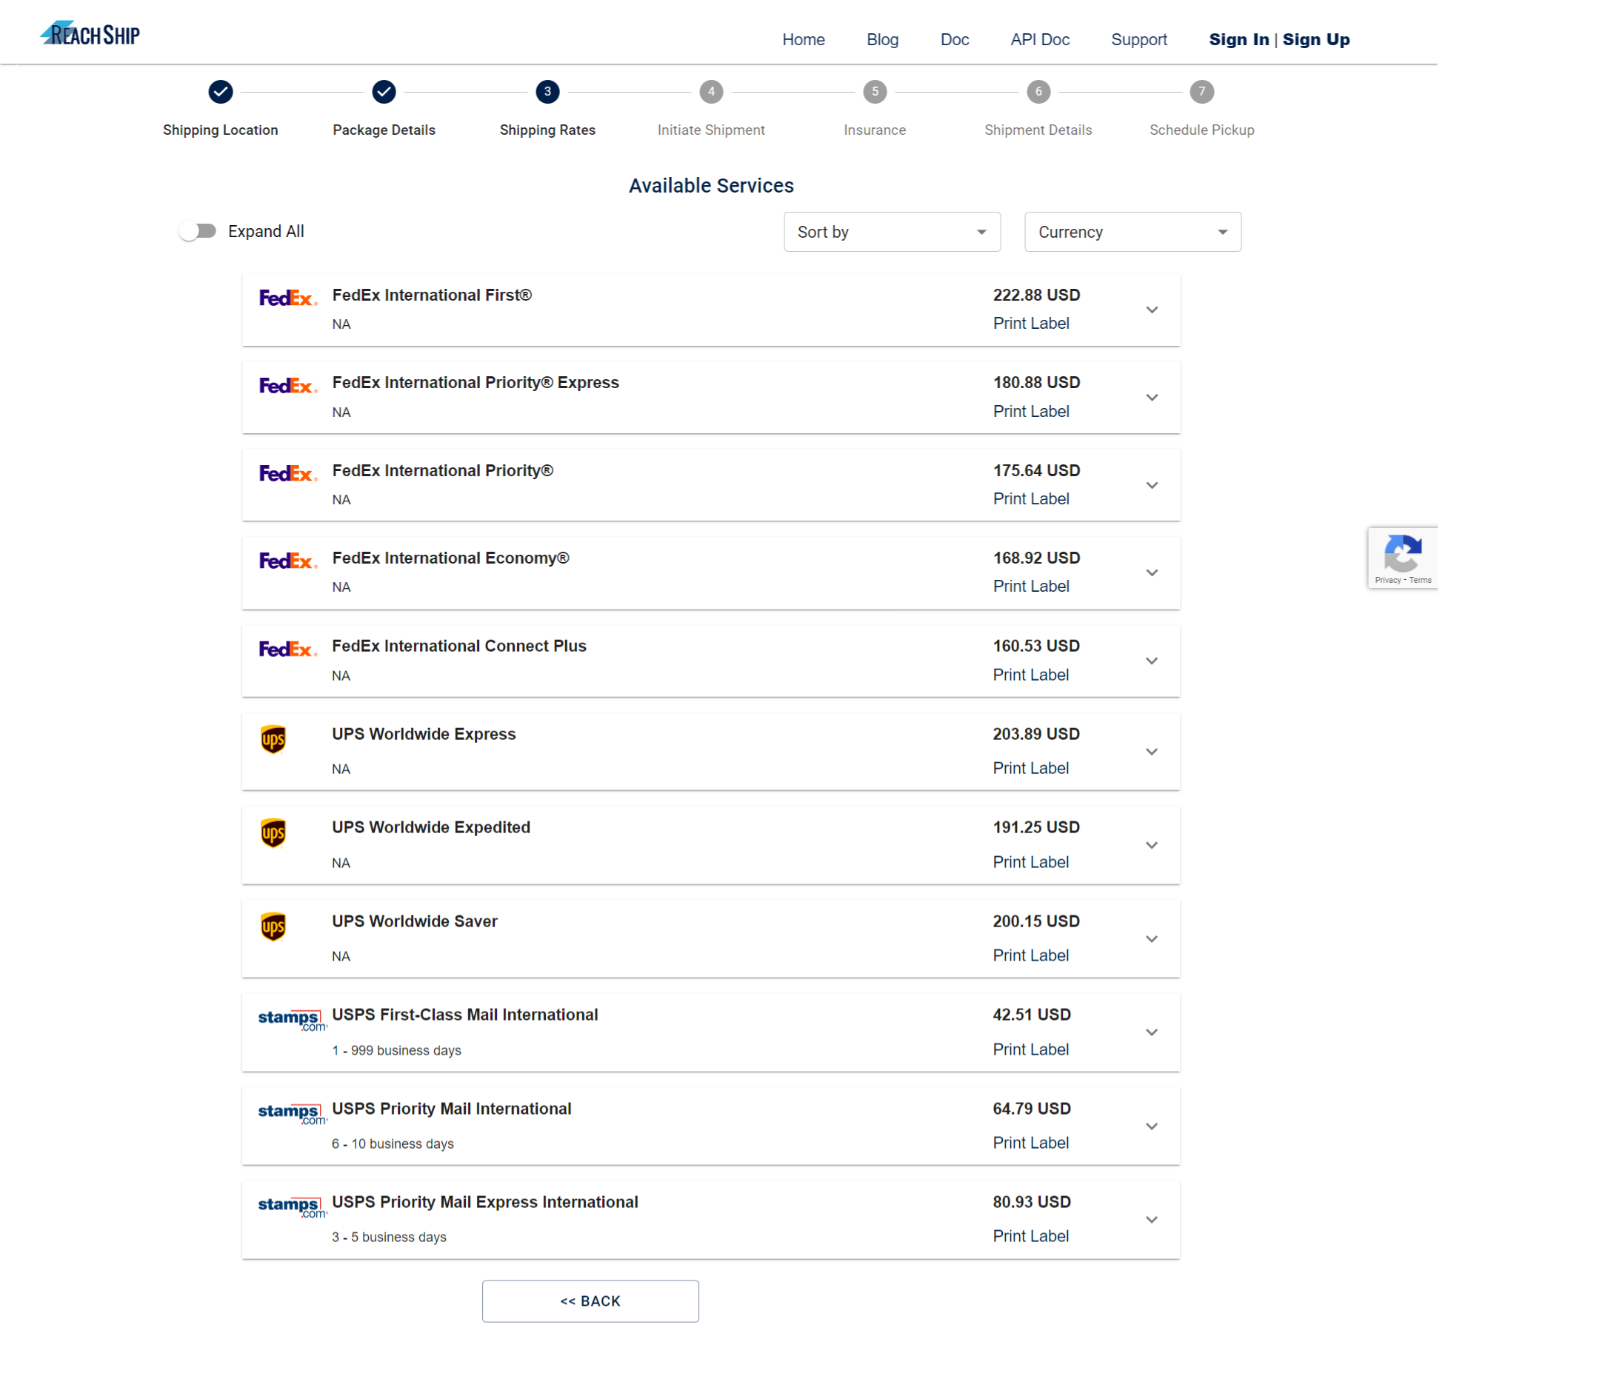This screenshot has height=1379, width=1608.
Task: Expand UPS Worldwide Expedited chevron
Action: 1152,845
